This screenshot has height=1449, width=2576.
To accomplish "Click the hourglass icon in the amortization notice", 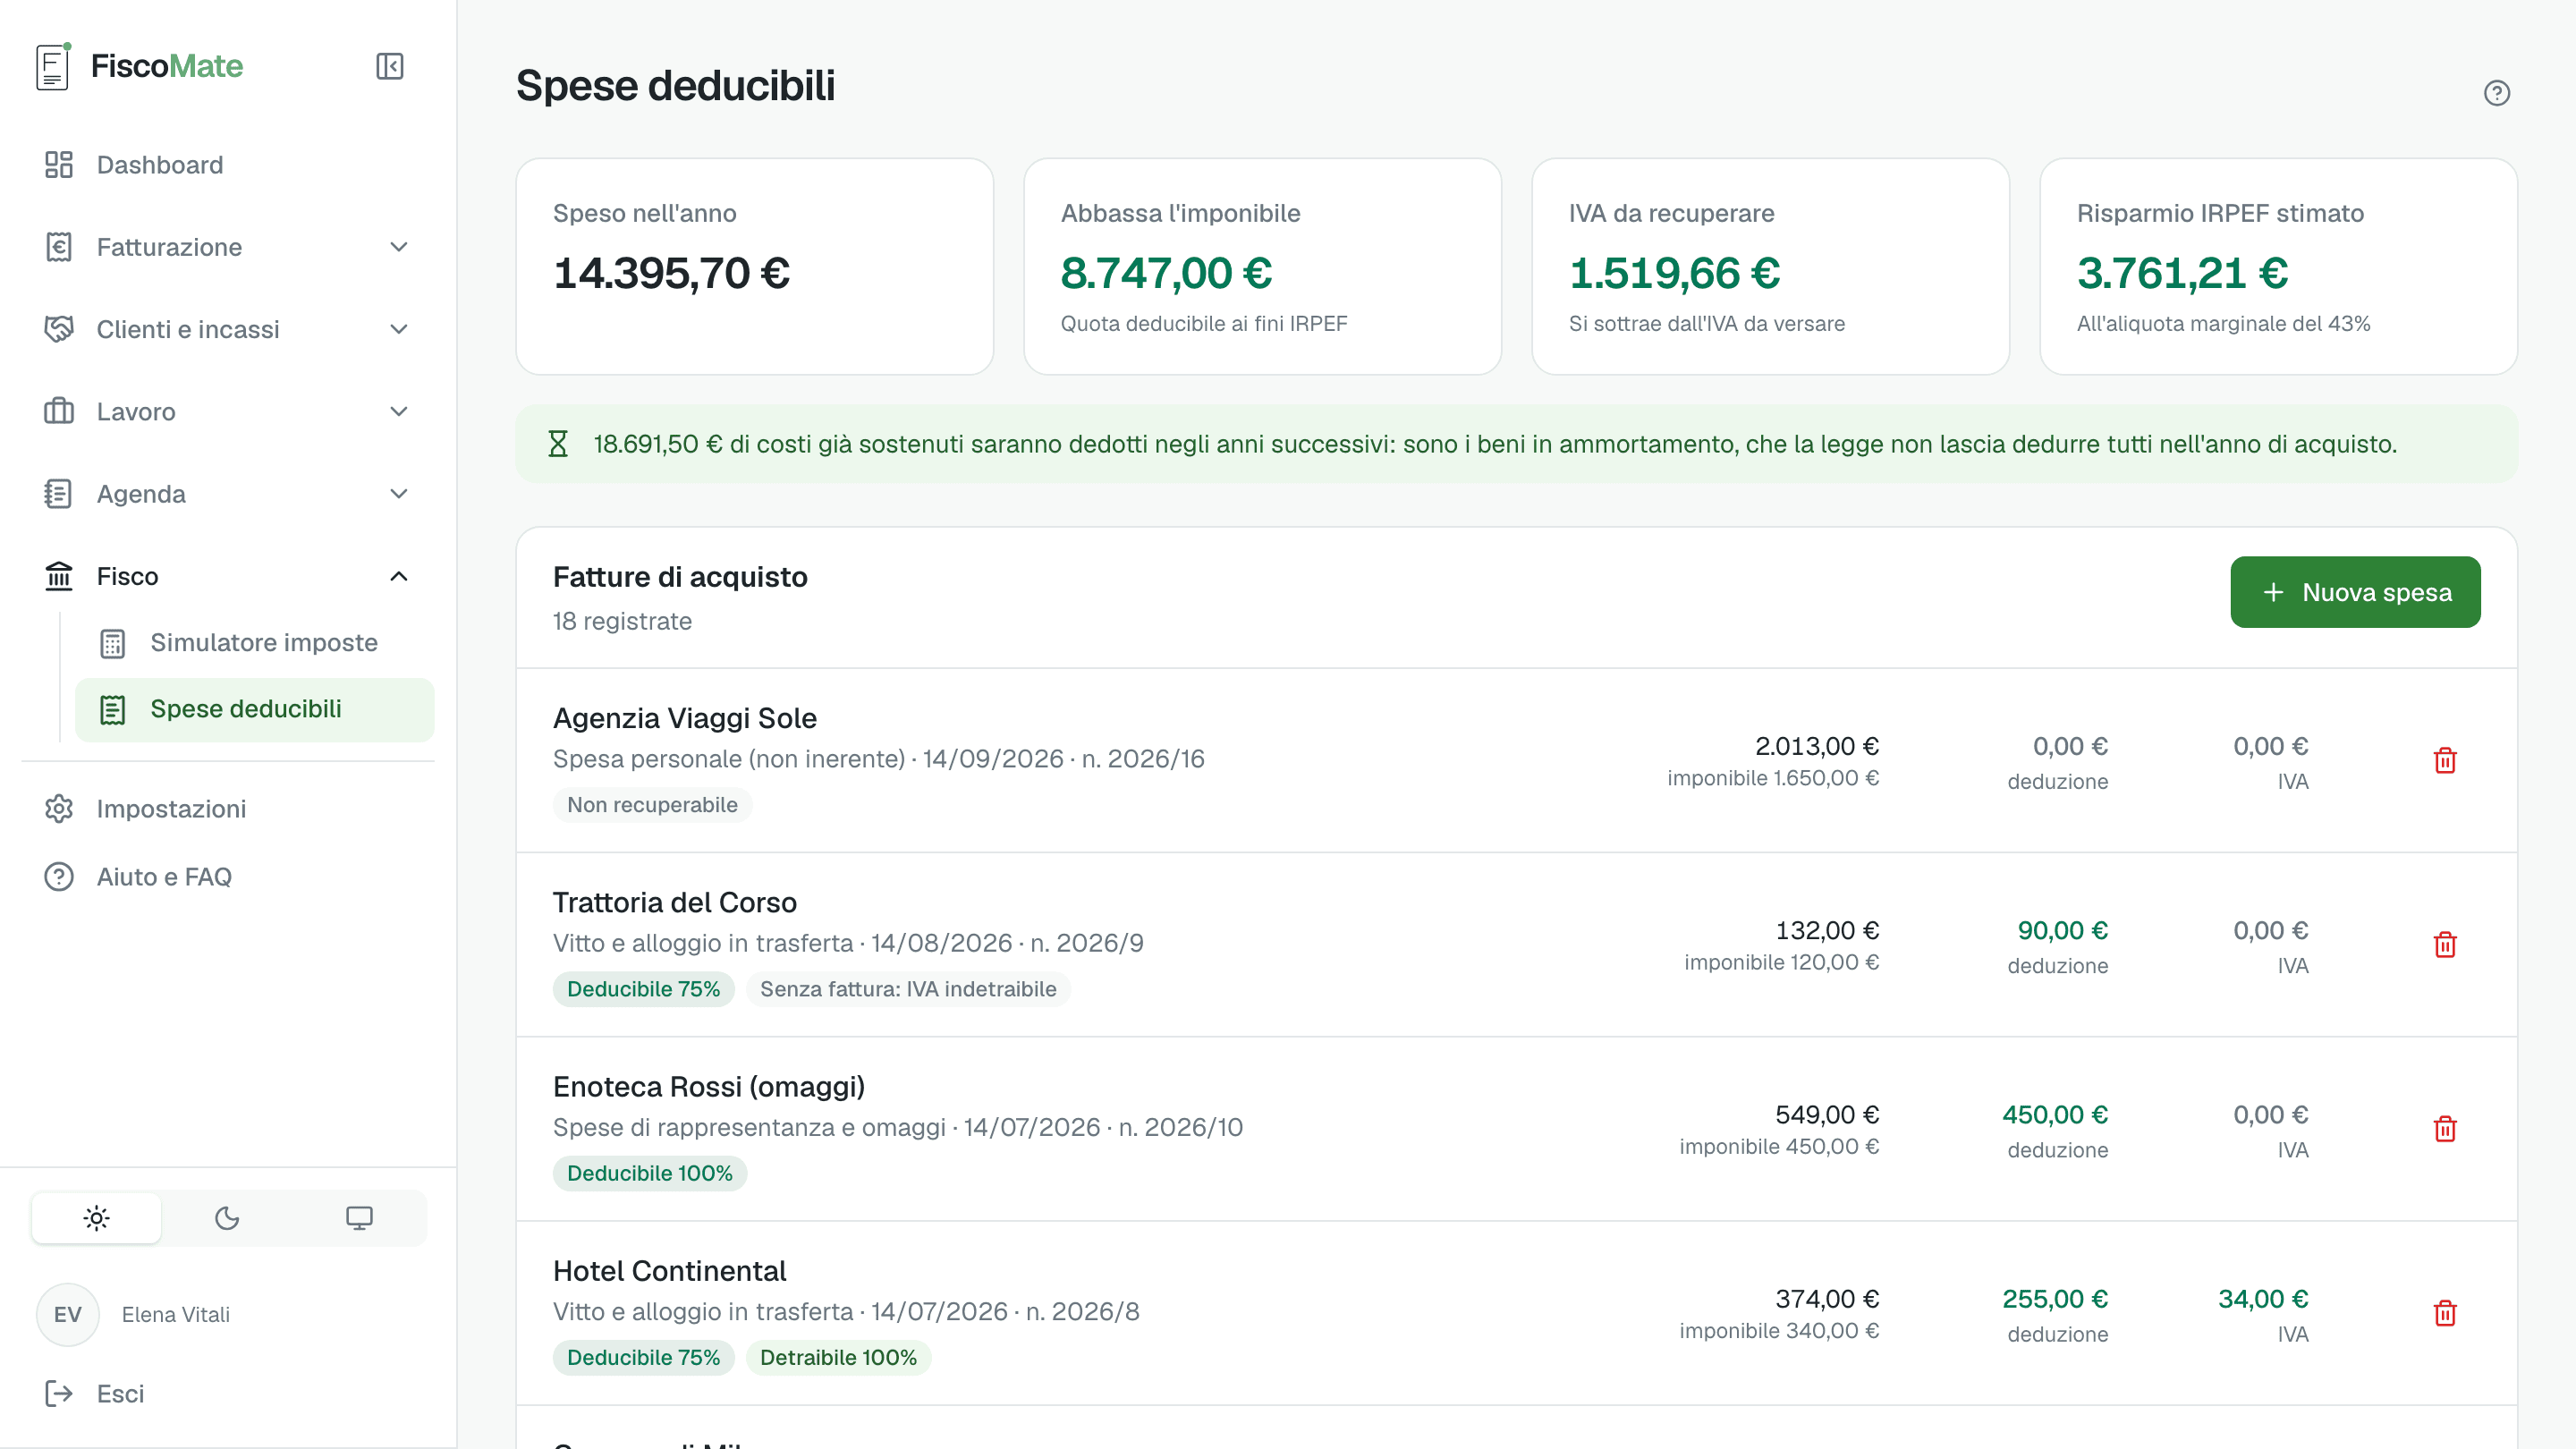I will click(x=558, y=444).
